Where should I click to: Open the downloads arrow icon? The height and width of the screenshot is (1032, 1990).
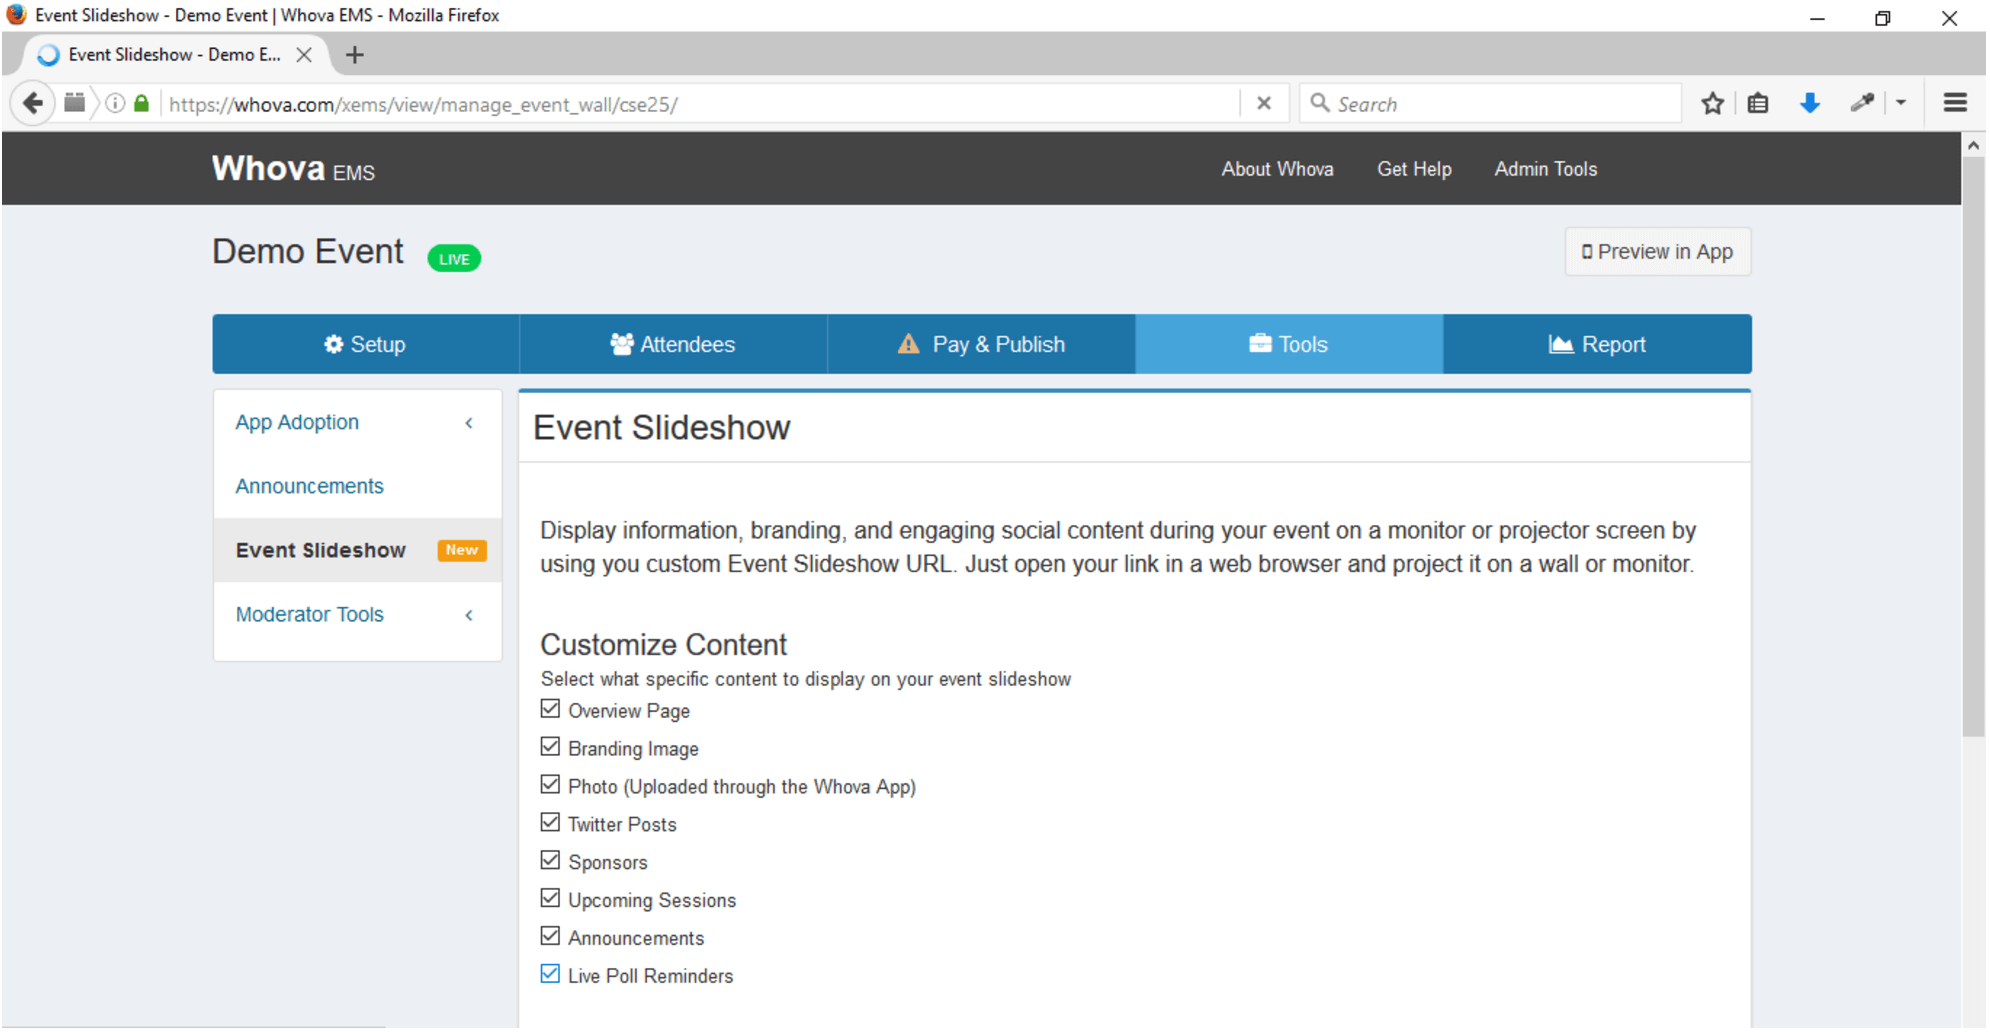pos(1810,102)
